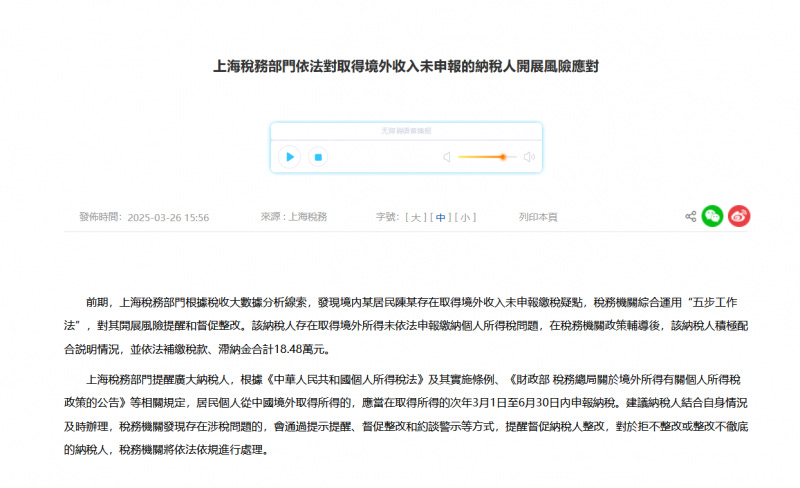Set font size to small [小]
This screenshot has height=488, width=800.
click(x=465, y=217)
